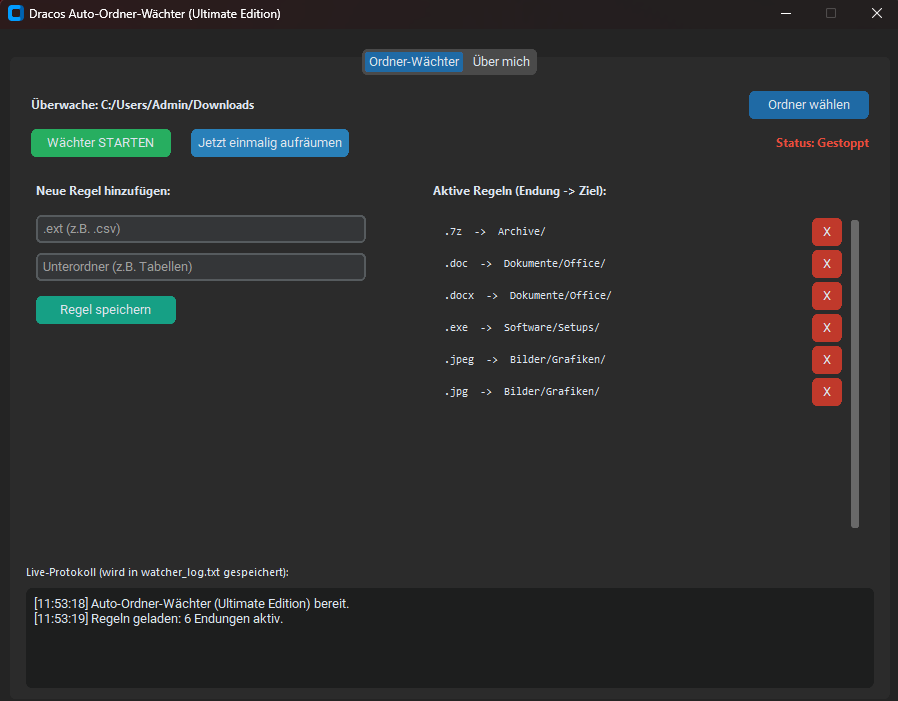Remove the .exe rule with the X button
Viewport: 898px width, 701px height.
[826, 328]
